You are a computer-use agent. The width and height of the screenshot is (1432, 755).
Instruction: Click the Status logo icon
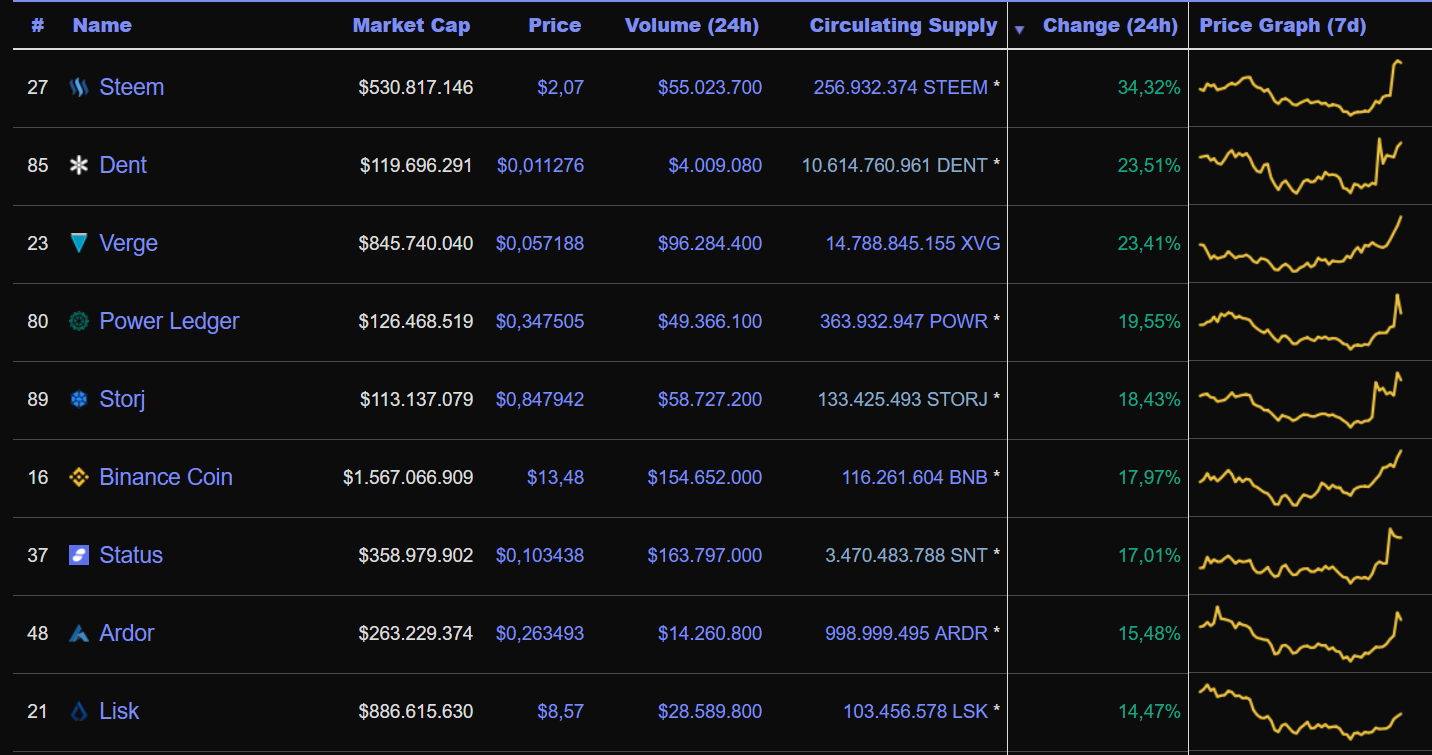click(79, 555)
